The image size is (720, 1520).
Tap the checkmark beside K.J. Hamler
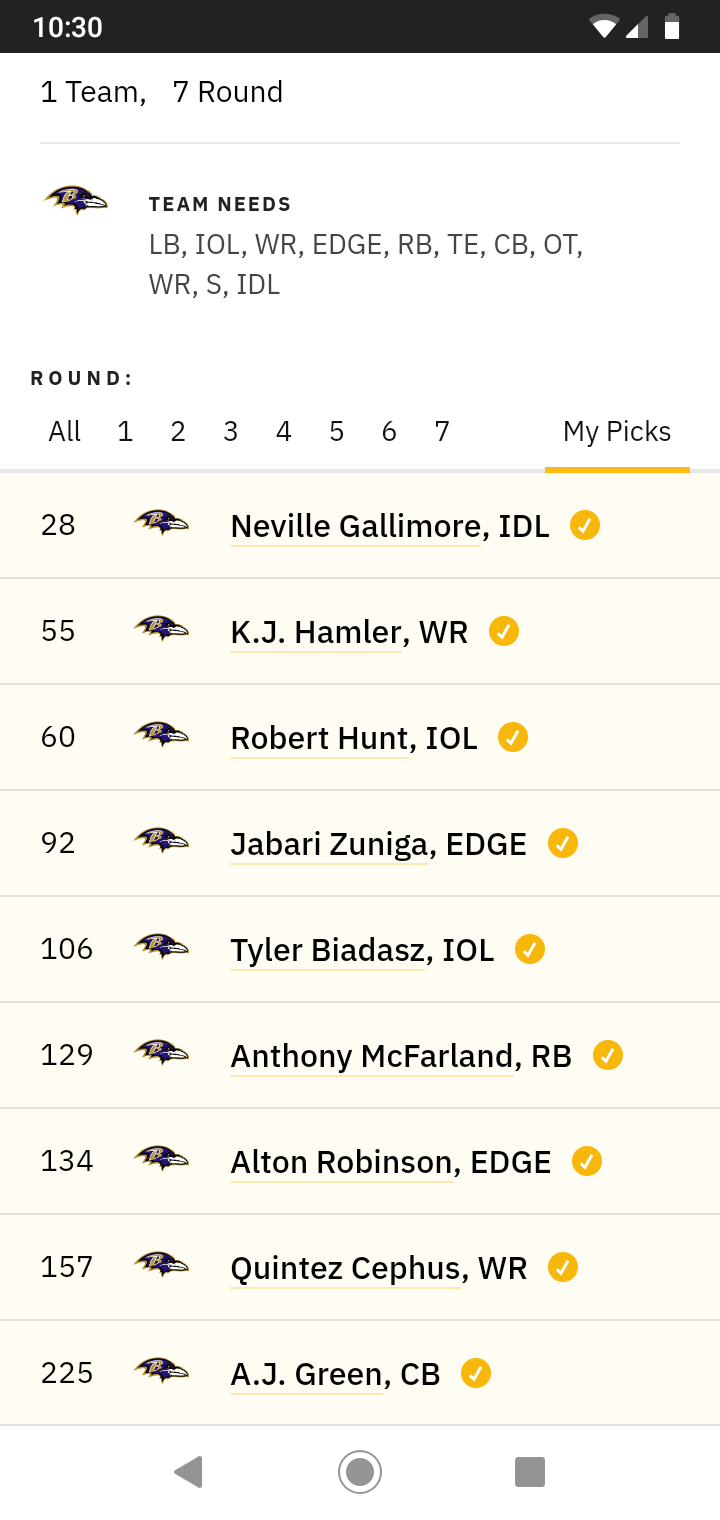pyautogui.click(x=504, y=631)
